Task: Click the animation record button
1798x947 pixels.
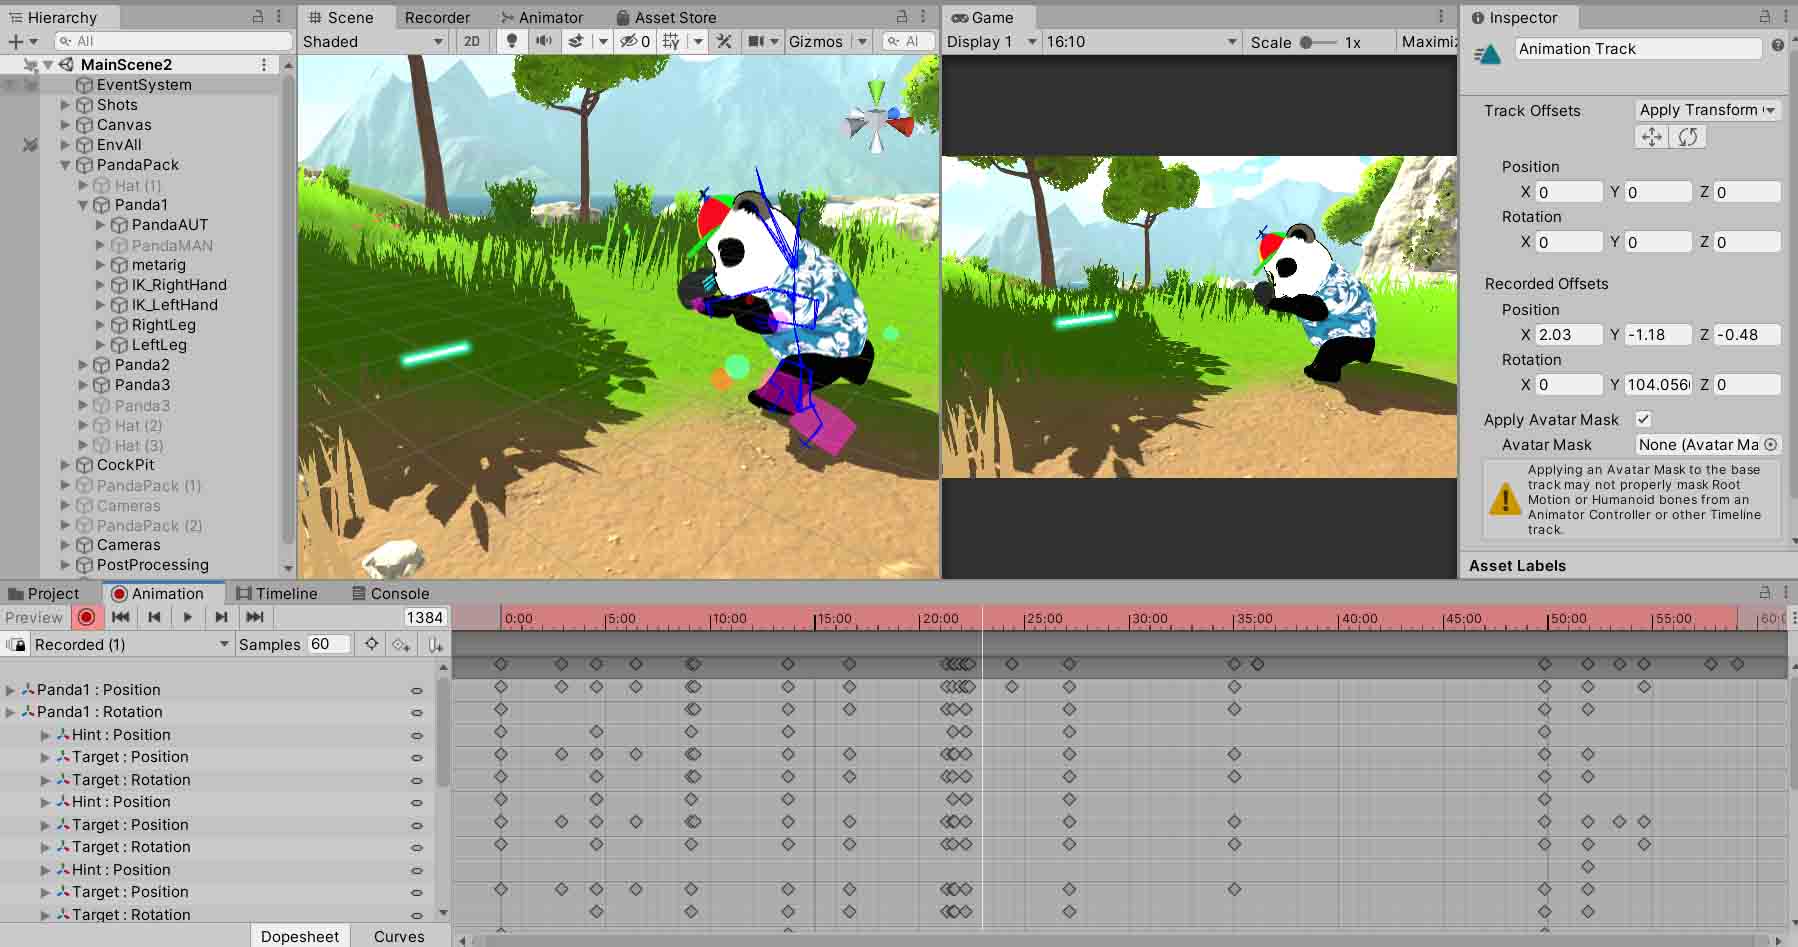Action: pyautogui.click(x=87, y=617)
